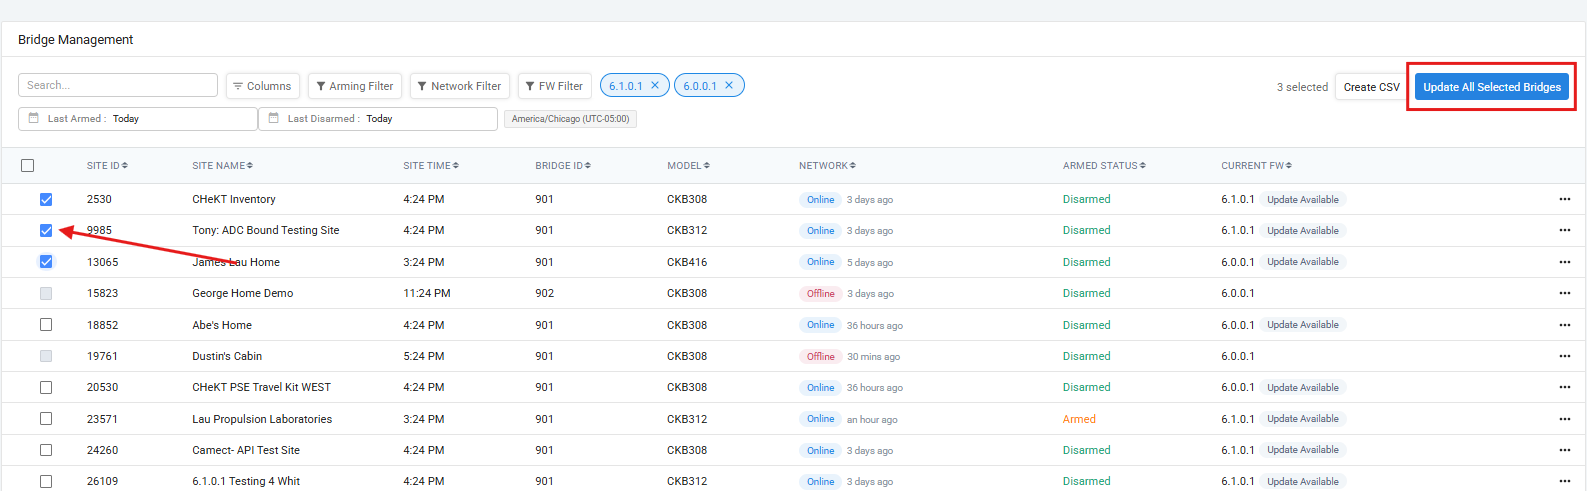This screenshot has width=1587, height=491.
Task: Click the Create CSV button
Action: 1371,87
